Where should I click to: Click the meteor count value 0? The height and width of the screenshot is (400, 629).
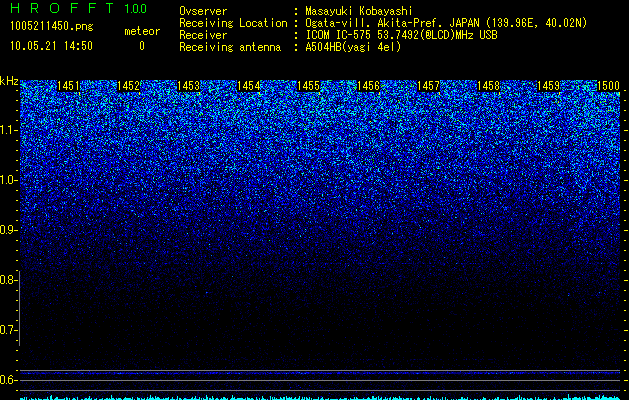[142, 46]
